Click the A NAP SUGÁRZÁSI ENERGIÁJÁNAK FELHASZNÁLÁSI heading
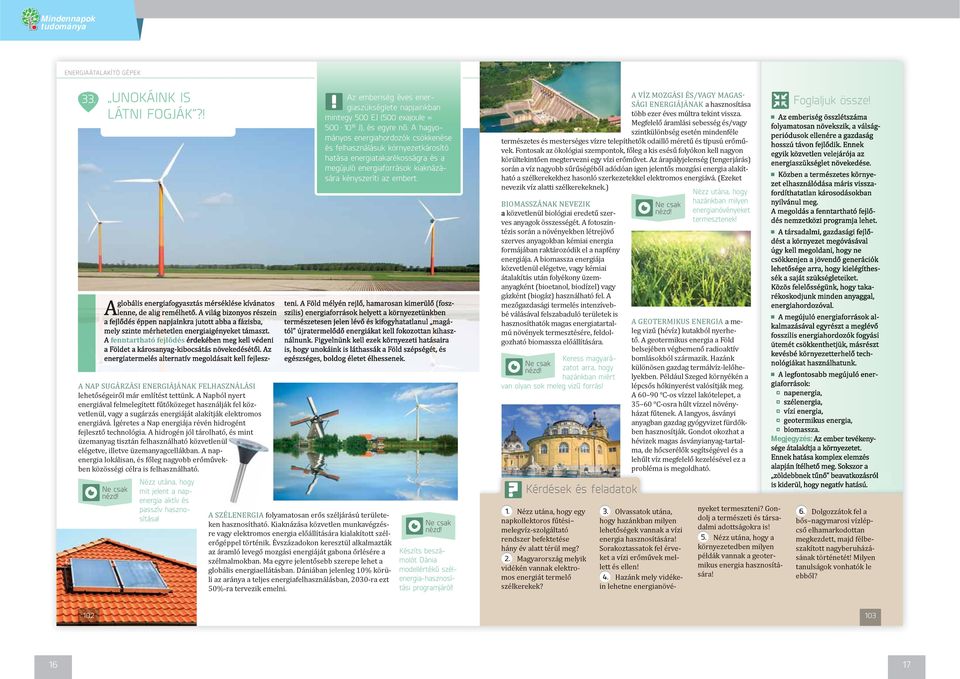960x679 pixels. coord(167,386)
